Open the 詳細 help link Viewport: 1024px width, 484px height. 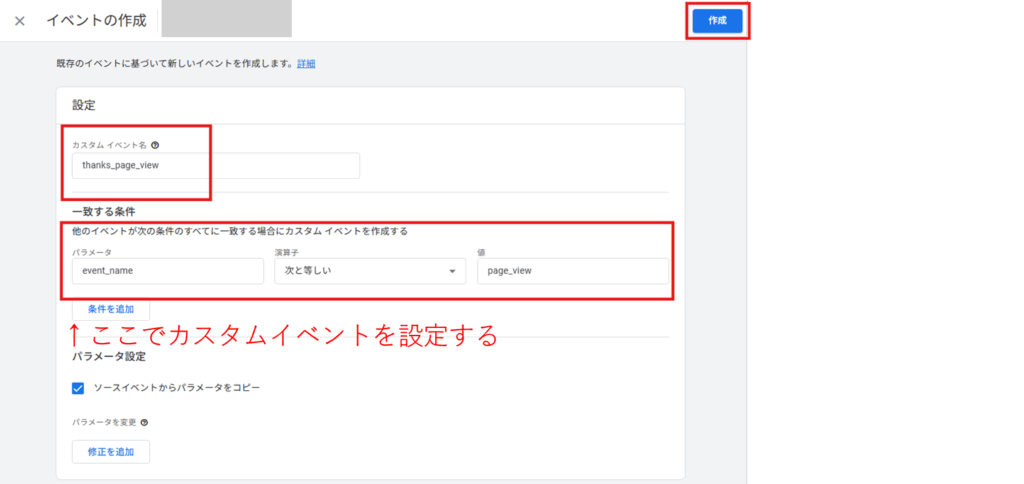pos(306,64)
